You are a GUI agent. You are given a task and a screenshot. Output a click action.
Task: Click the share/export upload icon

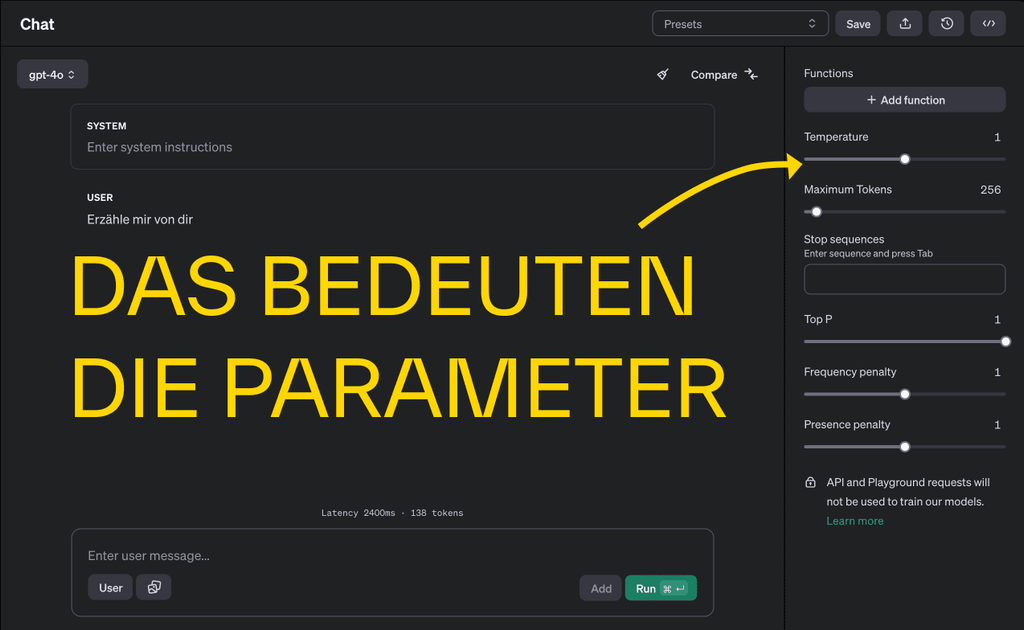coord(905,24)
